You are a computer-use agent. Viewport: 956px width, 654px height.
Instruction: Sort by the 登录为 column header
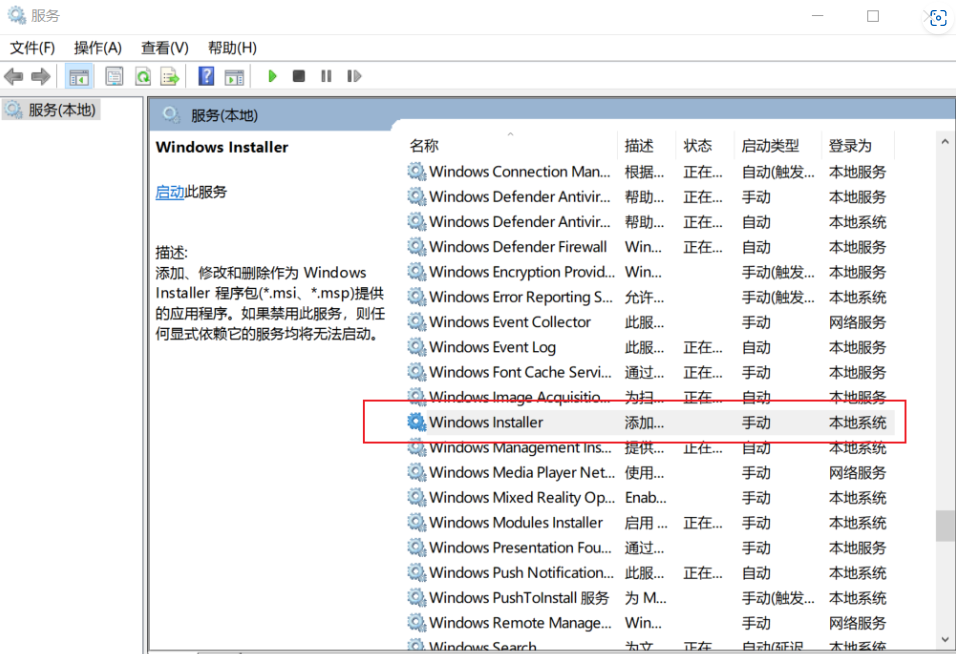[850, 146]
